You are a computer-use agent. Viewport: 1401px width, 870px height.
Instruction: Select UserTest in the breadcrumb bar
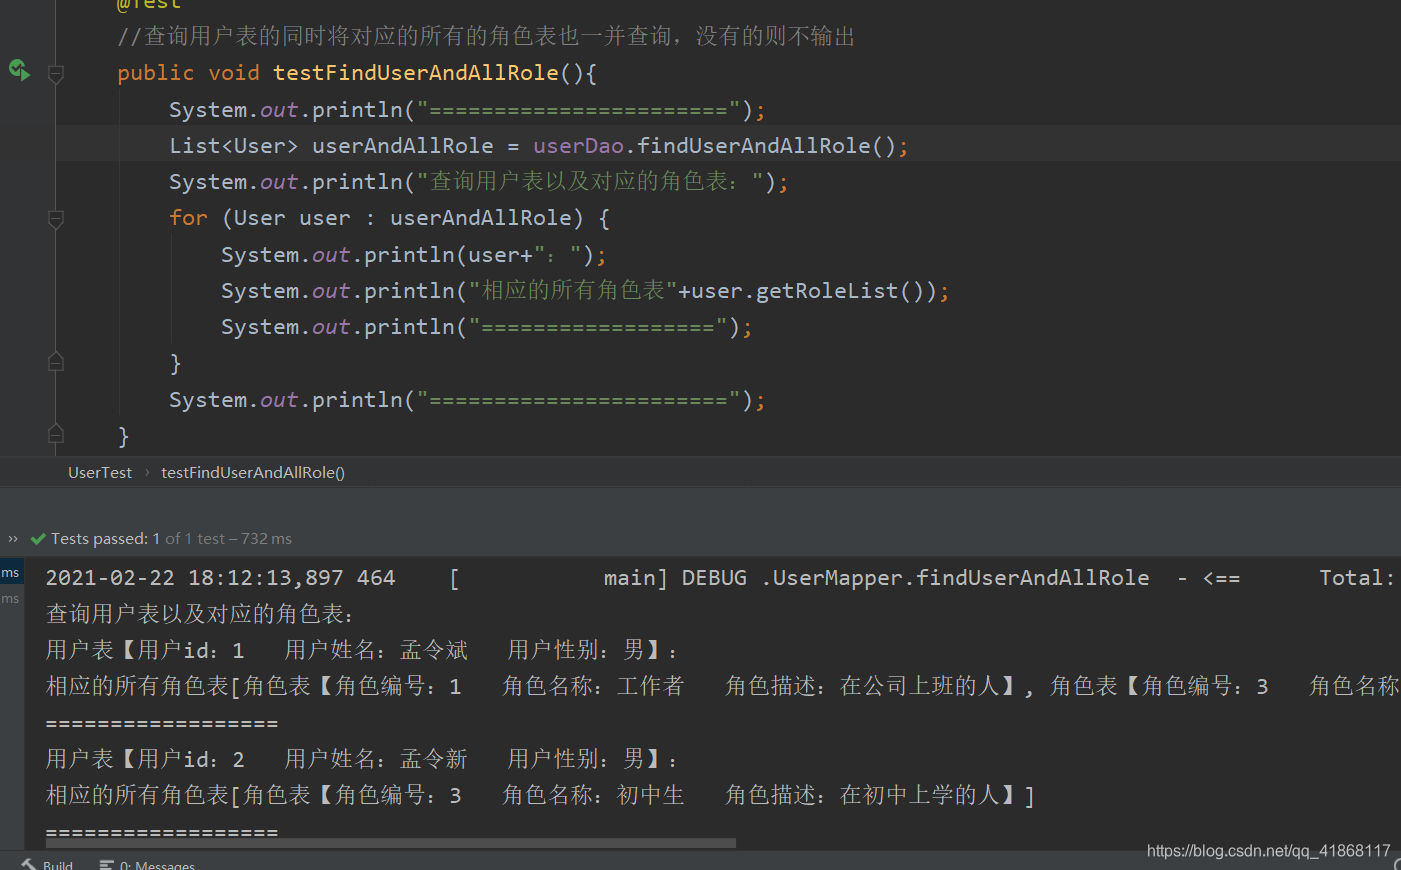point(100,473)
